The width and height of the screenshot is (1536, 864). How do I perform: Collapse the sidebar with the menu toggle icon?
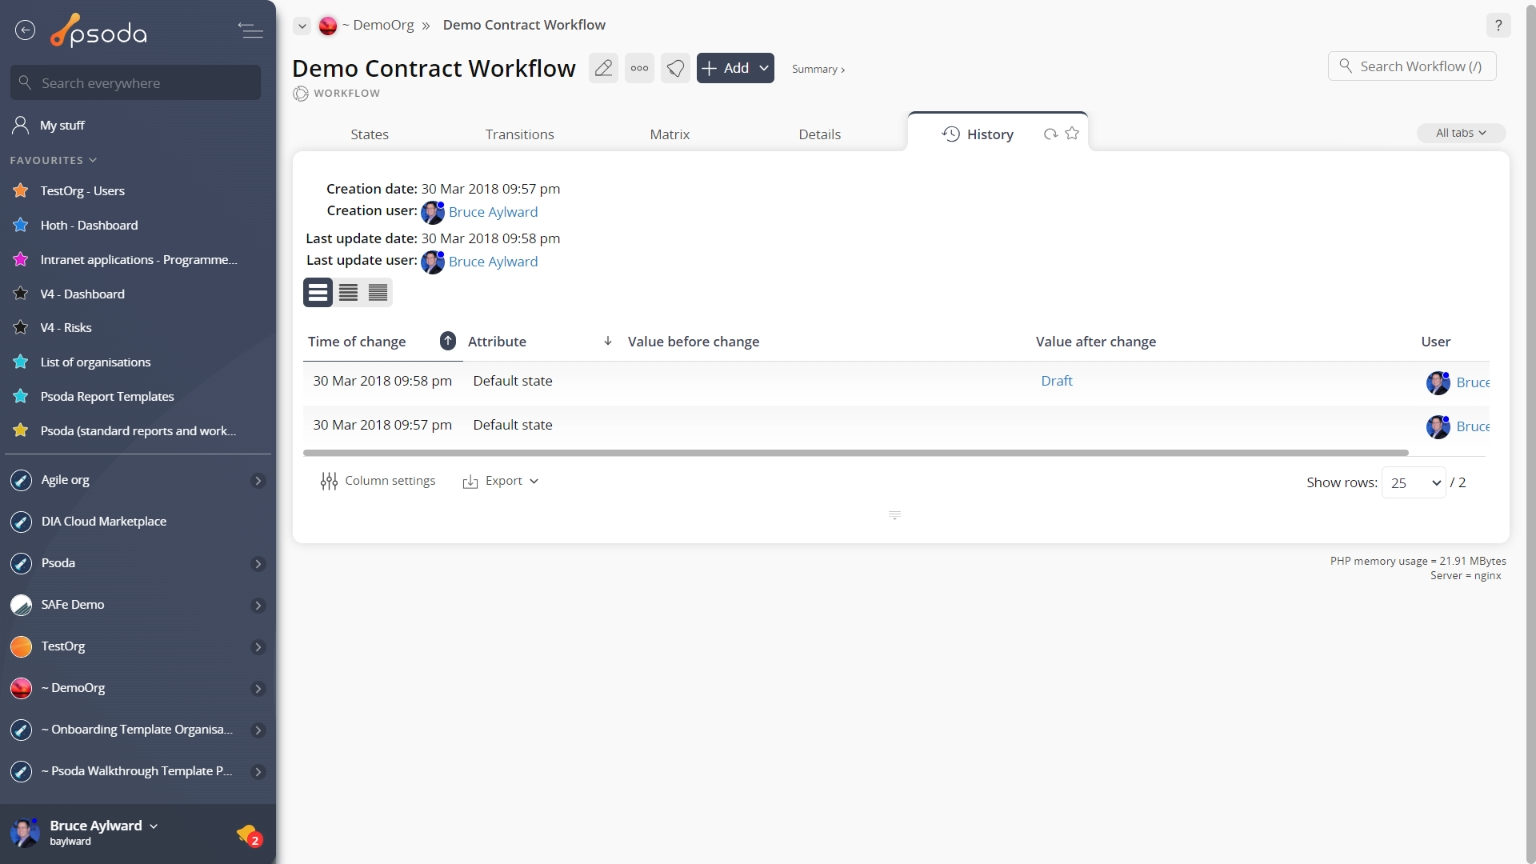tap(250, 31)
